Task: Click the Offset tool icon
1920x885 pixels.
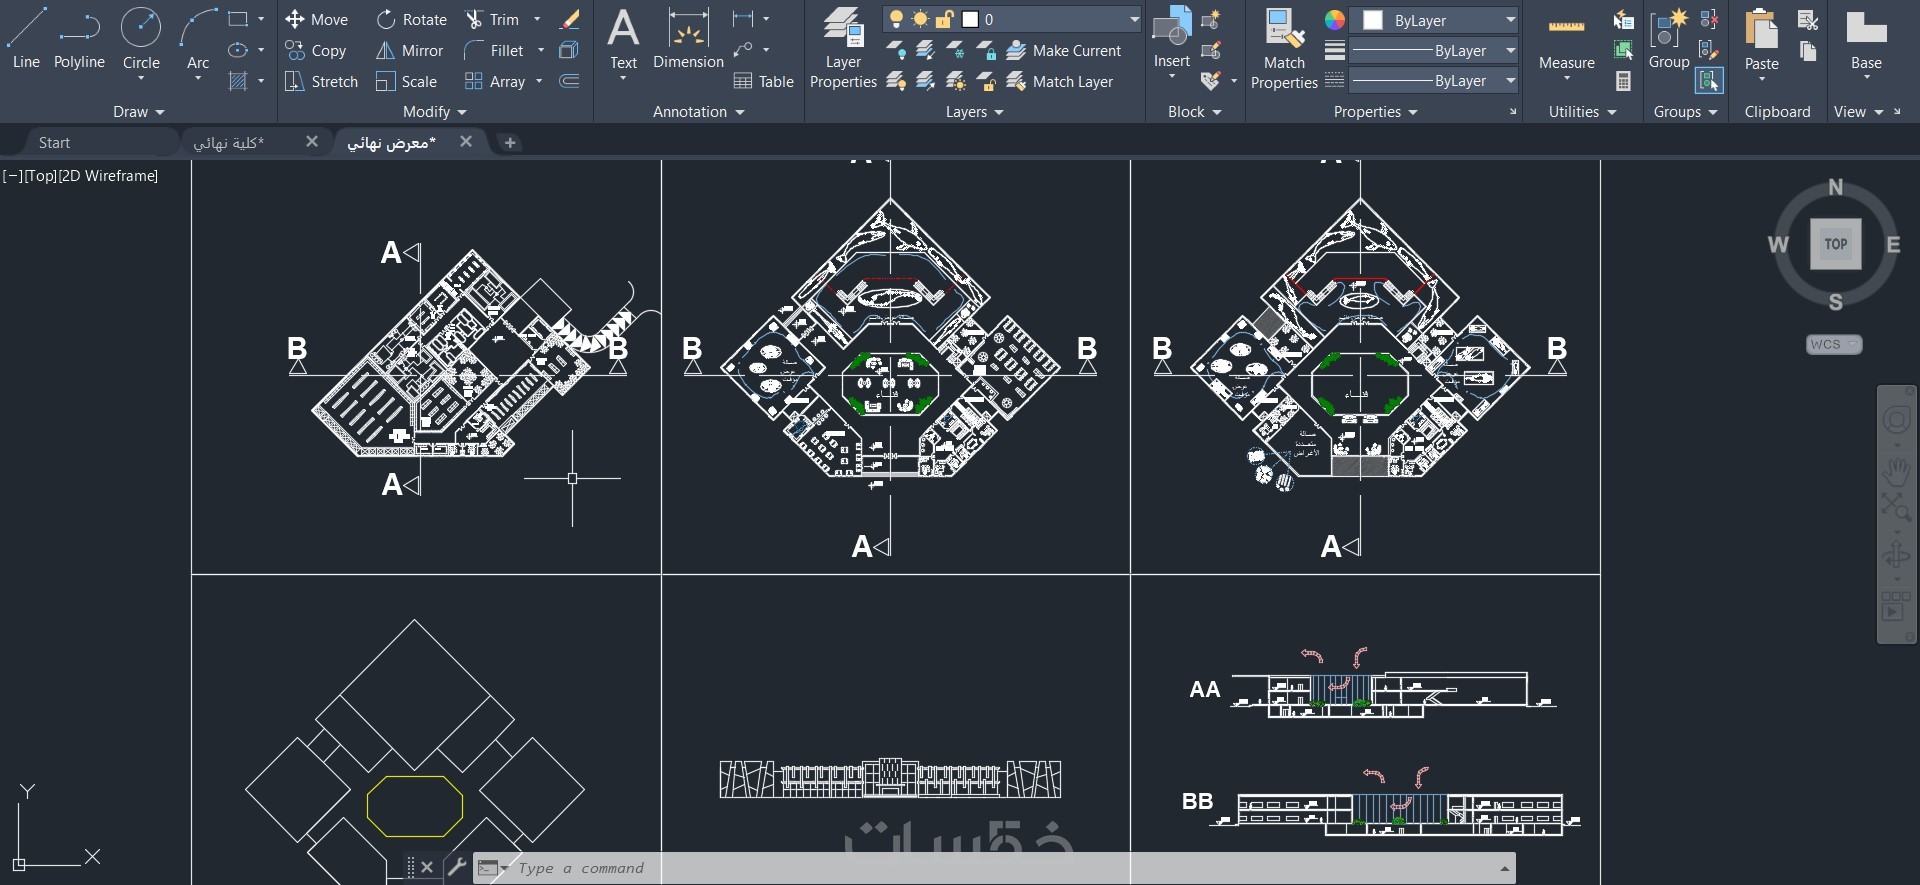Action: [x=569, y=81]
